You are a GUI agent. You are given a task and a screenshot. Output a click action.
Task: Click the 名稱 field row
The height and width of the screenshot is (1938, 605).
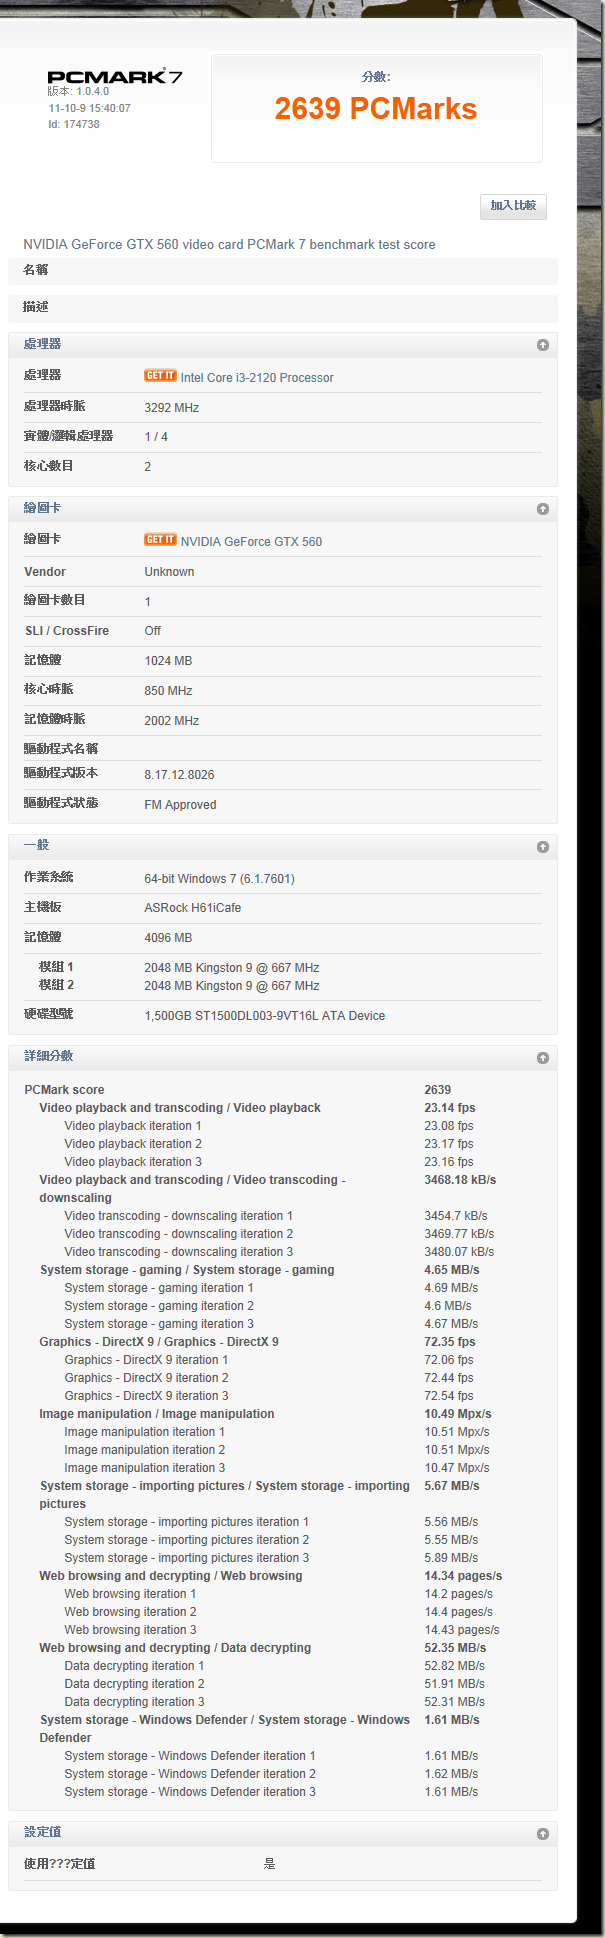point(283,270)
